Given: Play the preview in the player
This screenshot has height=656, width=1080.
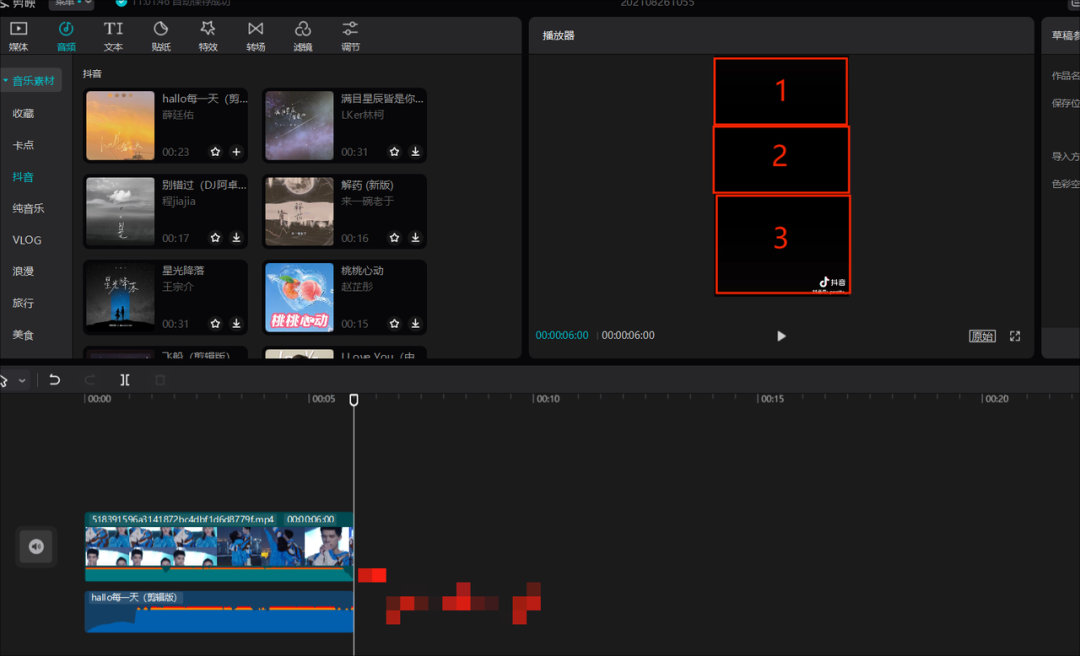Looking at the screenshot, I should tap(781, 336).
